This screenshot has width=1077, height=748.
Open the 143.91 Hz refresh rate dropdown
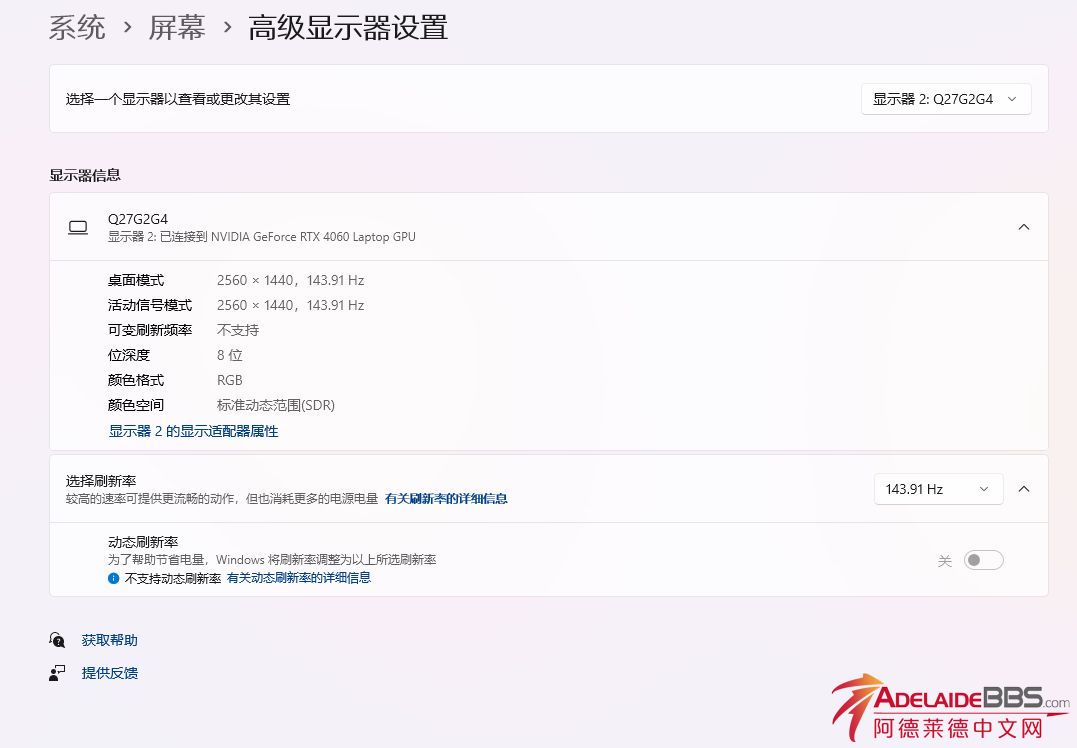[x=937, y=489]
